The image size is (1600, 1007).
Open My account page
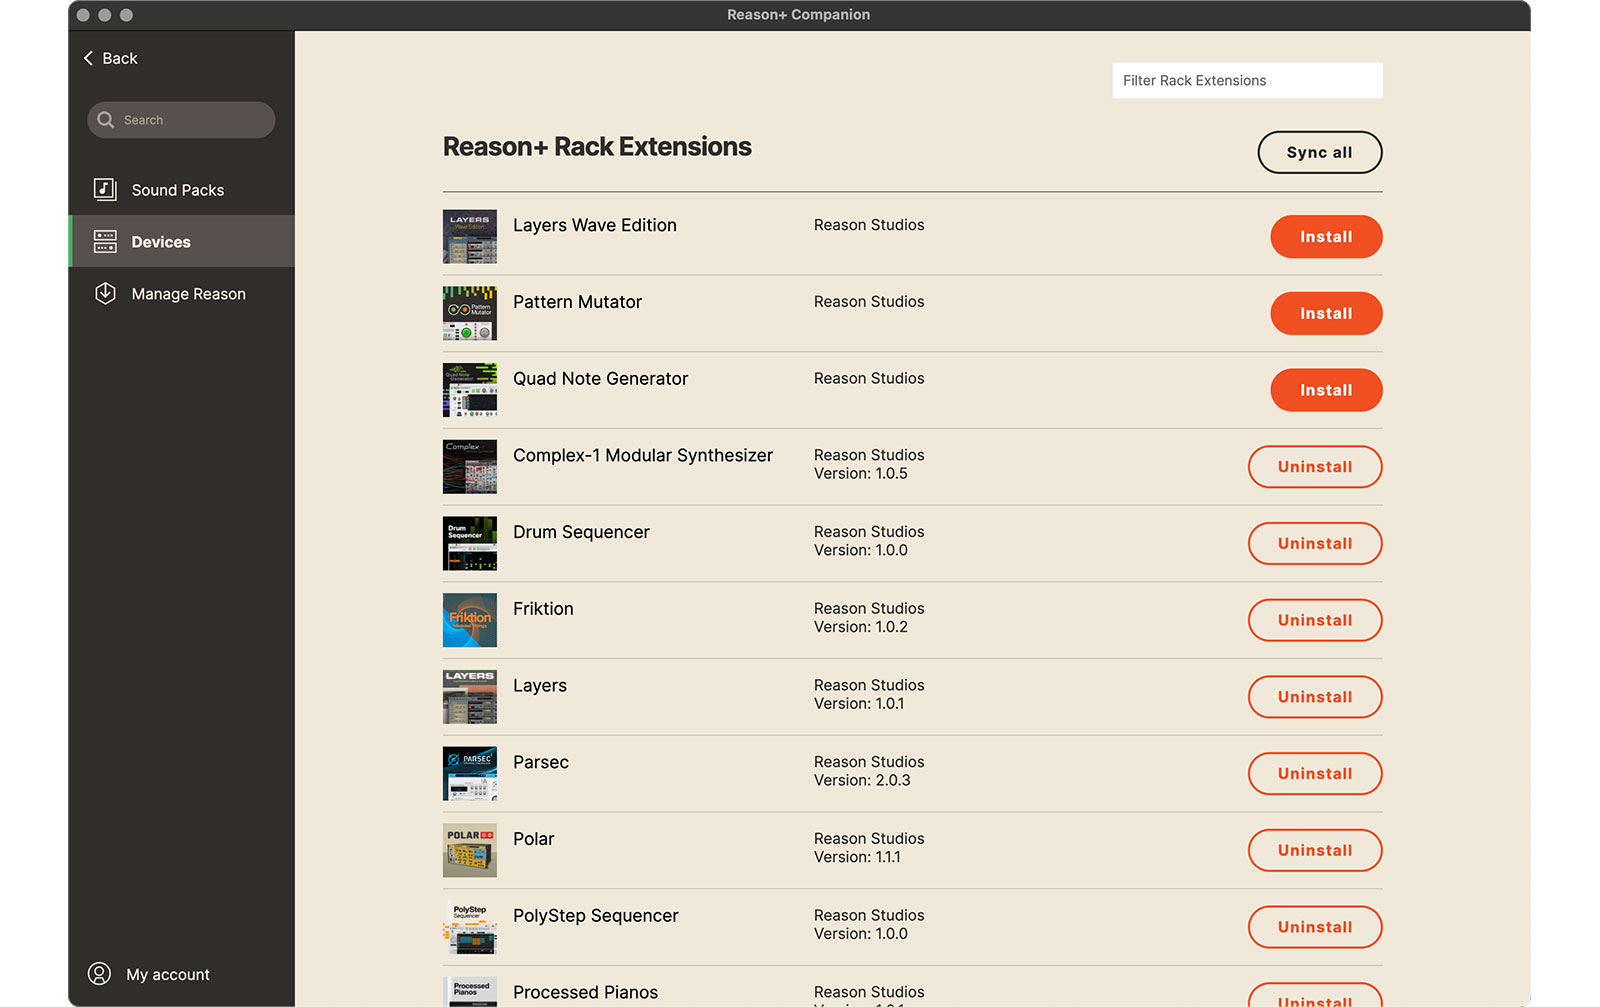pyautogui.click(x=149, y=974)
